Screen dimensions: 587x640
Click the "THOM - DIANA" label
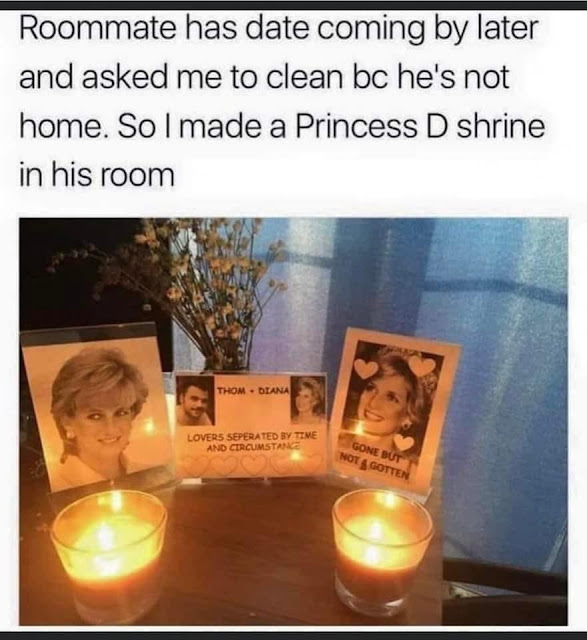click(252, 391)
